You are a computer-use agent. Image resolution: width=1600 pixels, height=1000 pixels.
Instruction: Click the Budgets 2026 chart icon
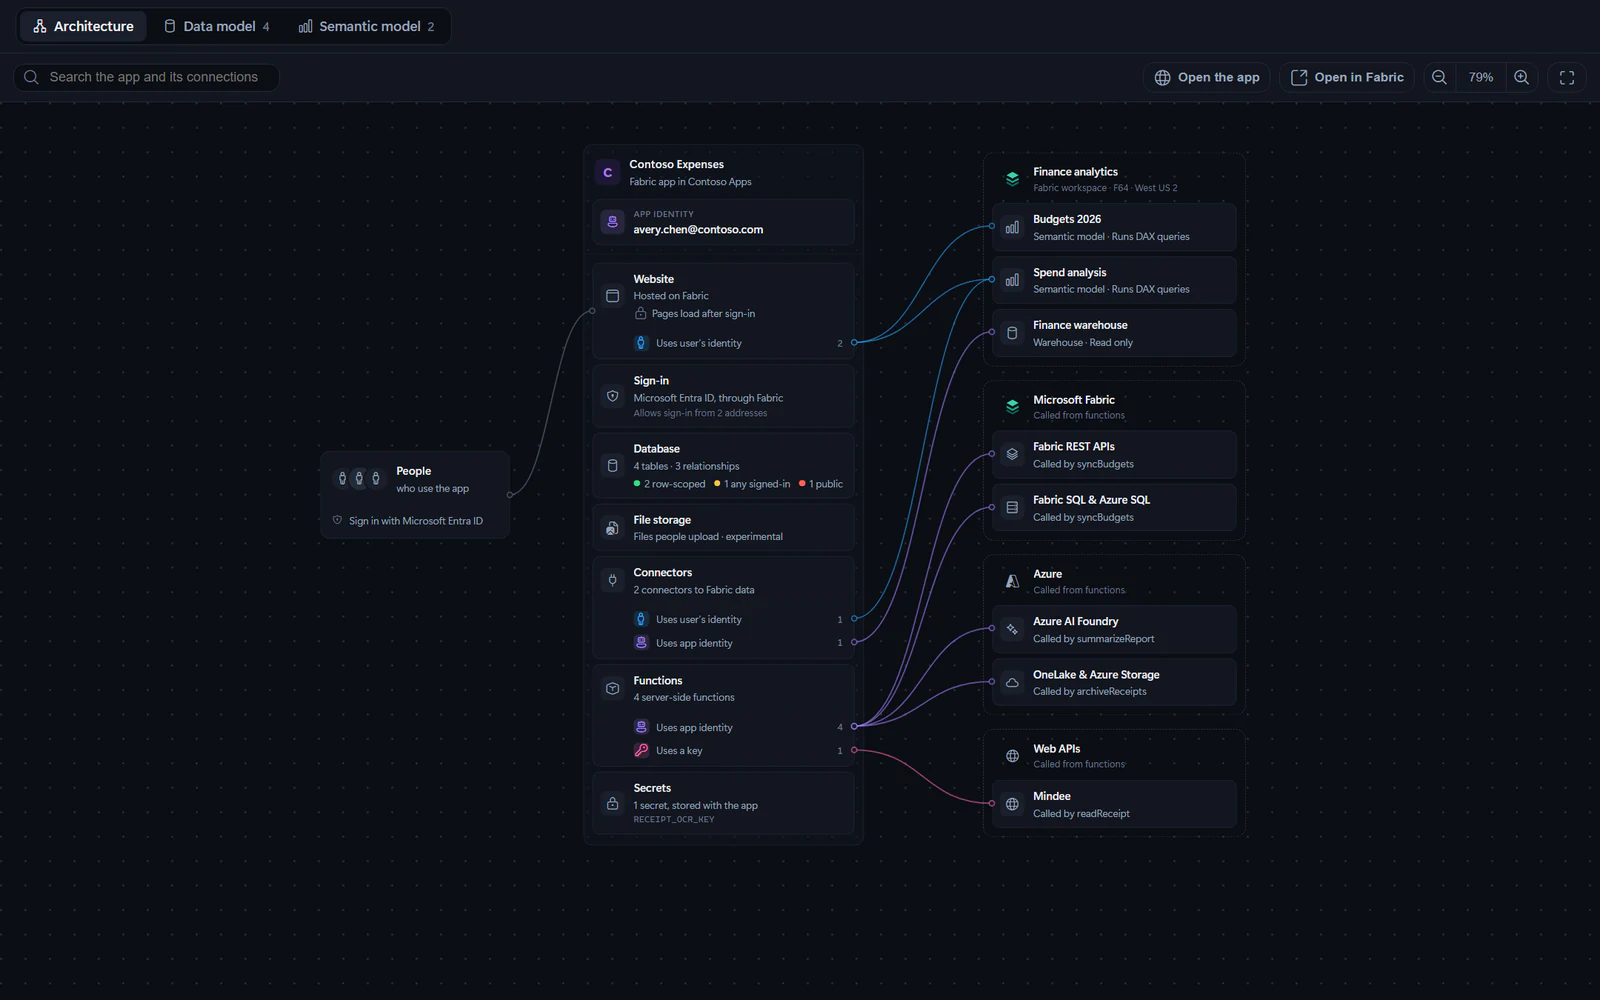(x=1012, y=227)
